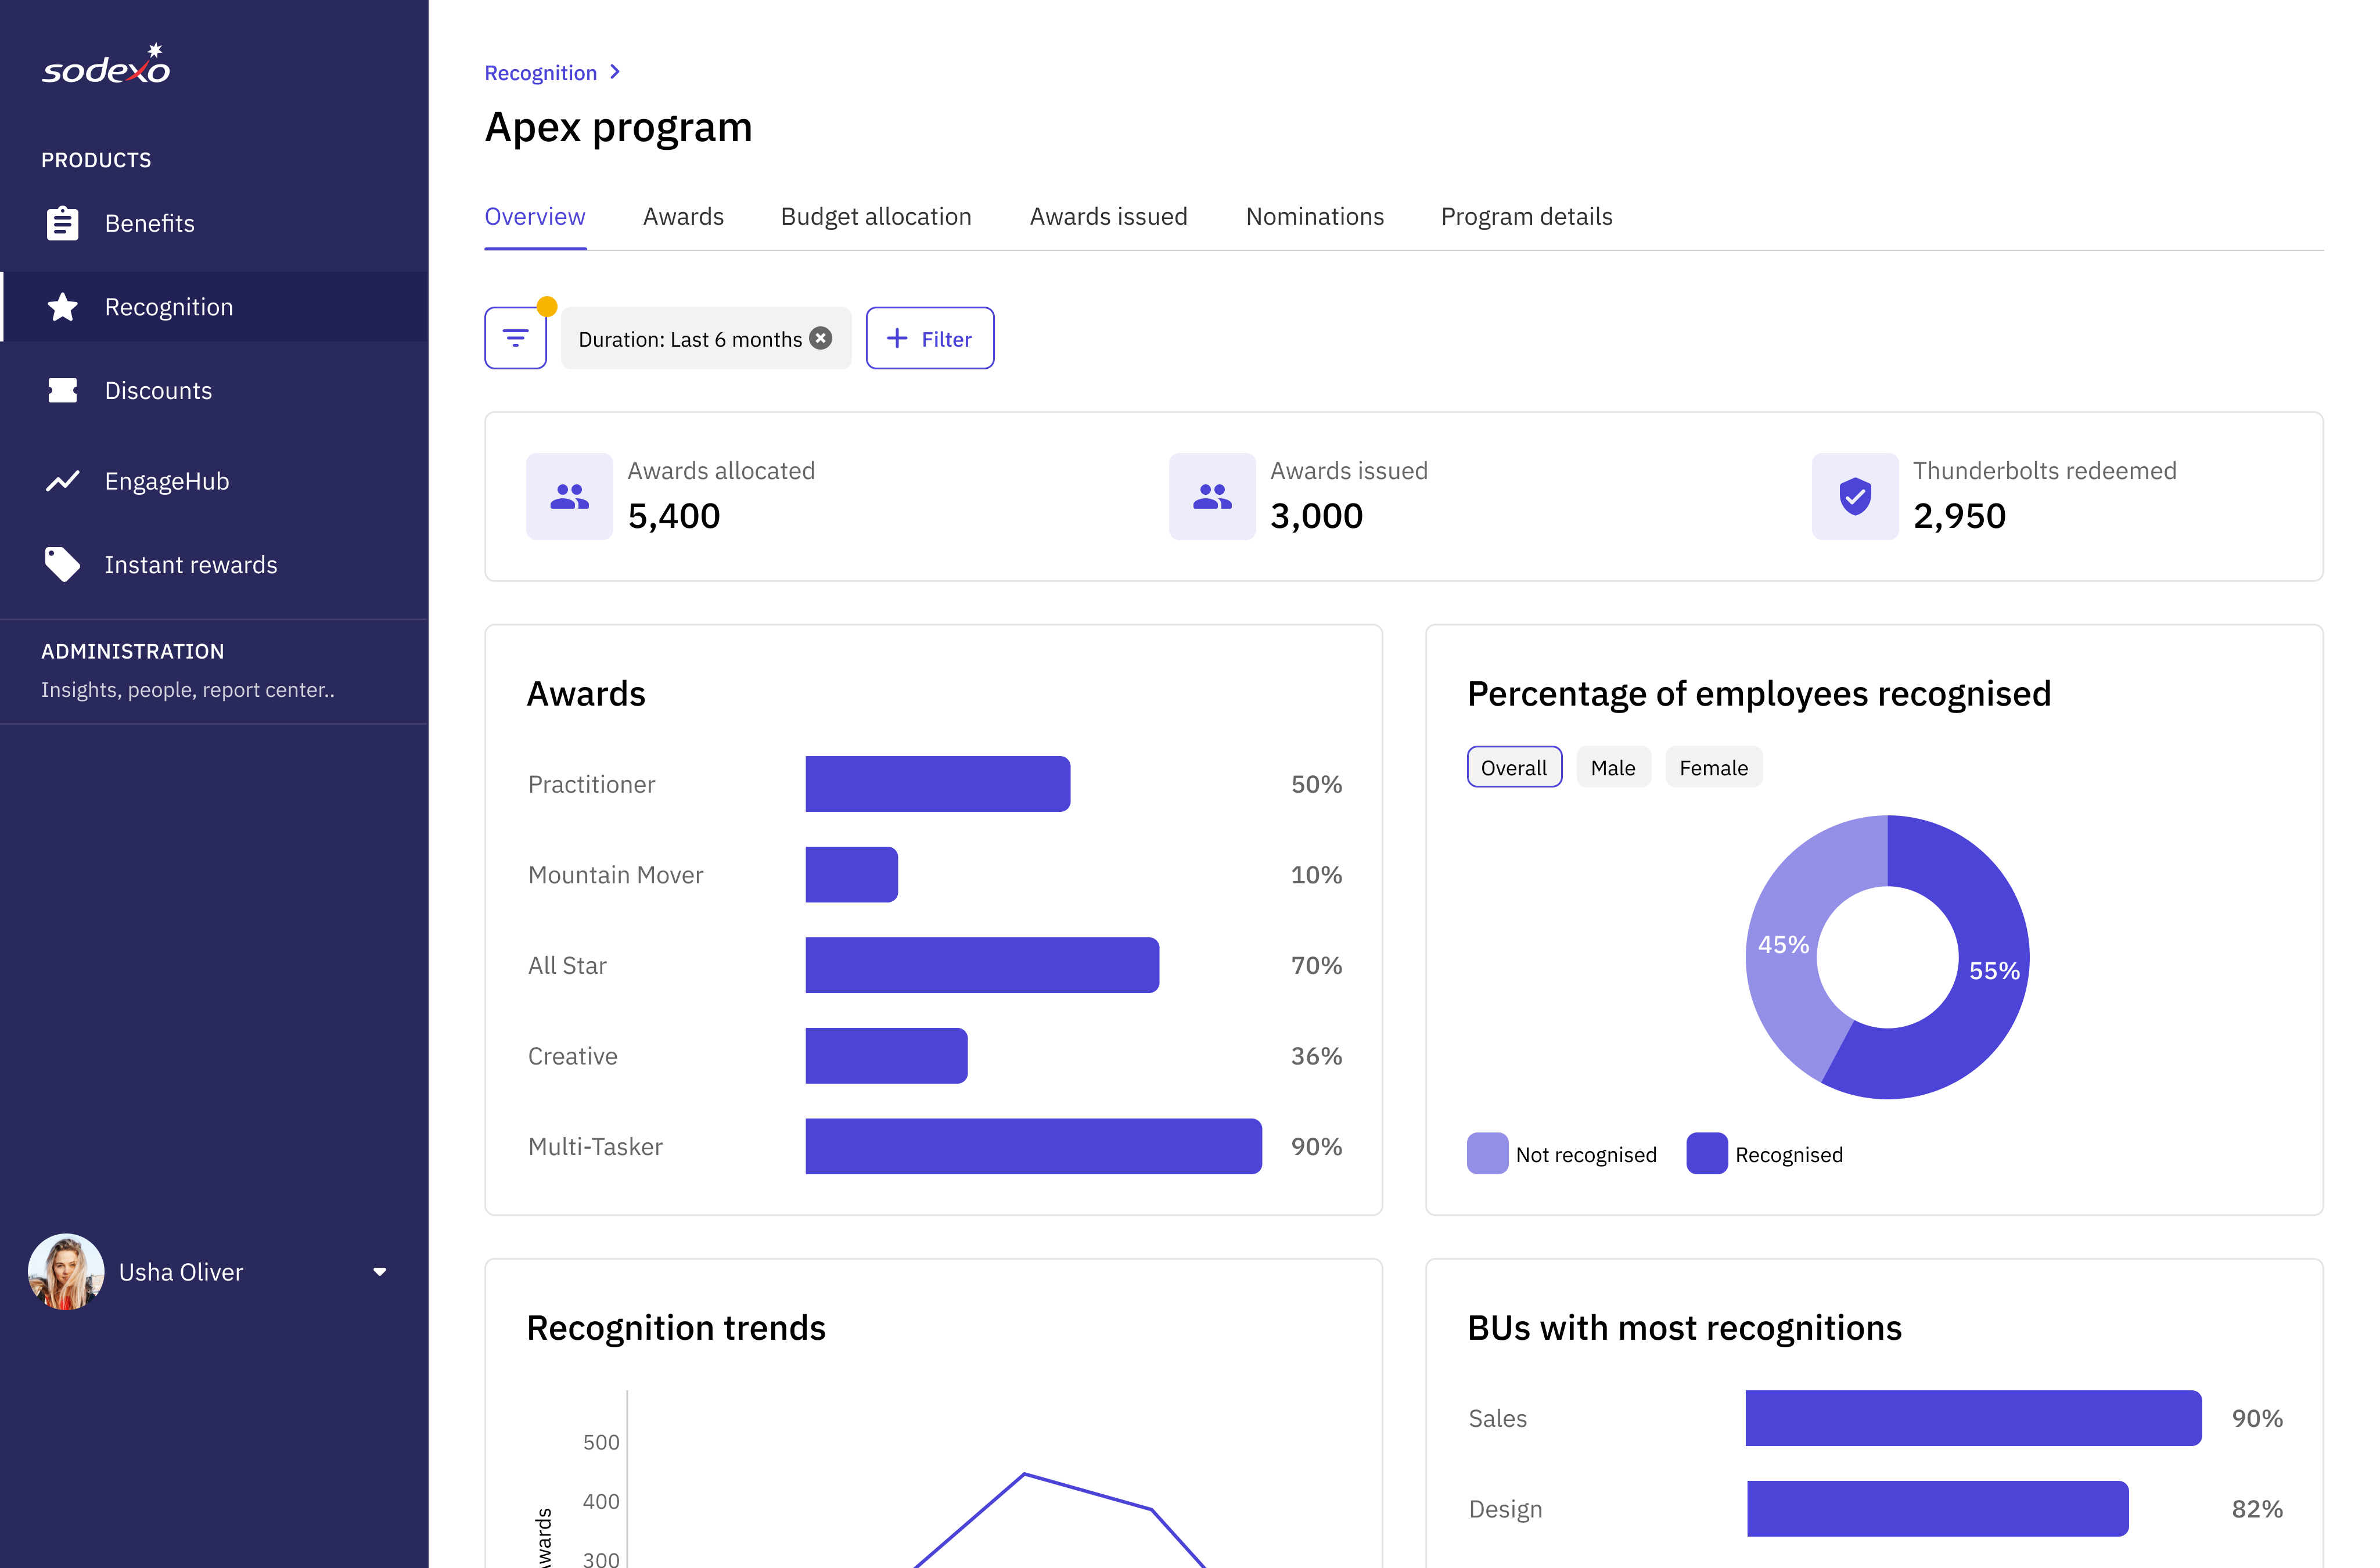Expand the Usha Oliver account menu
This screenshot has height=1568, width=2380.
click(379, 1272)
